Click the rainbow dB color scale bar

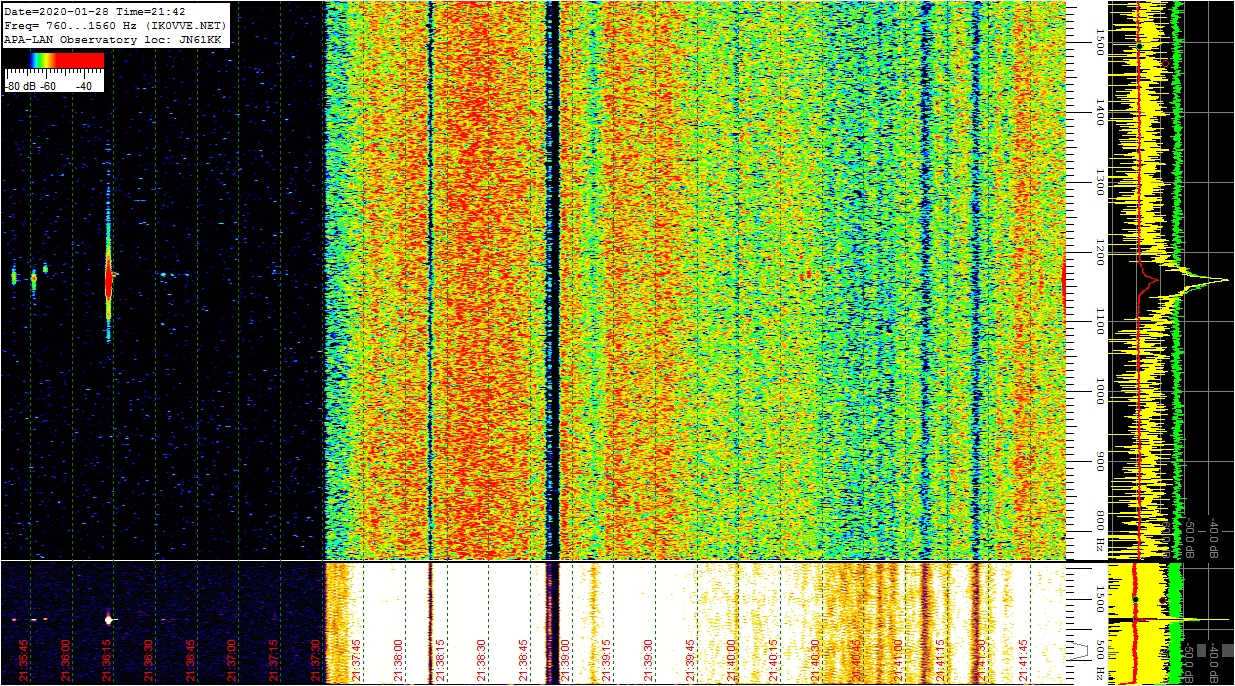(54, 61)
